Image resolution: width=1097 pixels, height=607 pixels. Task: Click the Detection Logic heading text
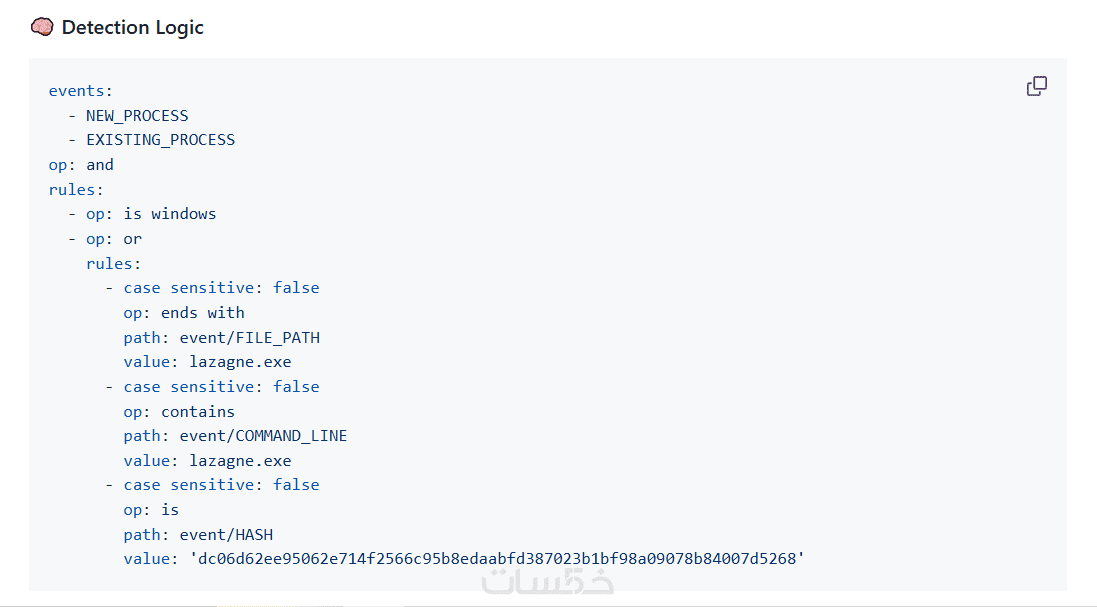tap(132, 28)
